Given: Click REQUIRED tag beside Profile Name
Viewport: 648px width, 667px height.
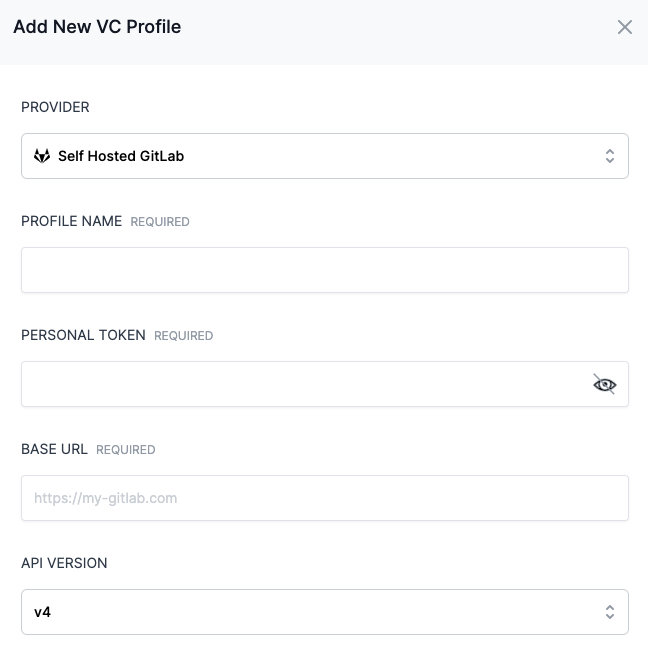Looking at the screenshot, I should pyautogui.click(x=160, y=222).
